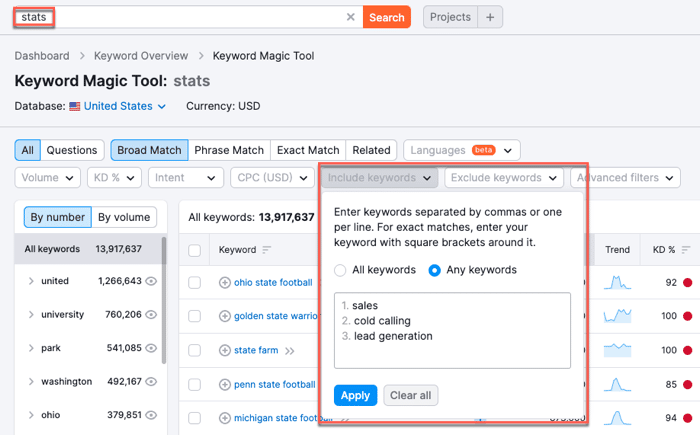Viewport: 700px width, 435px height.
Task: Click the sort icon next to Keyword column
Action: click(x=267, y=250)
